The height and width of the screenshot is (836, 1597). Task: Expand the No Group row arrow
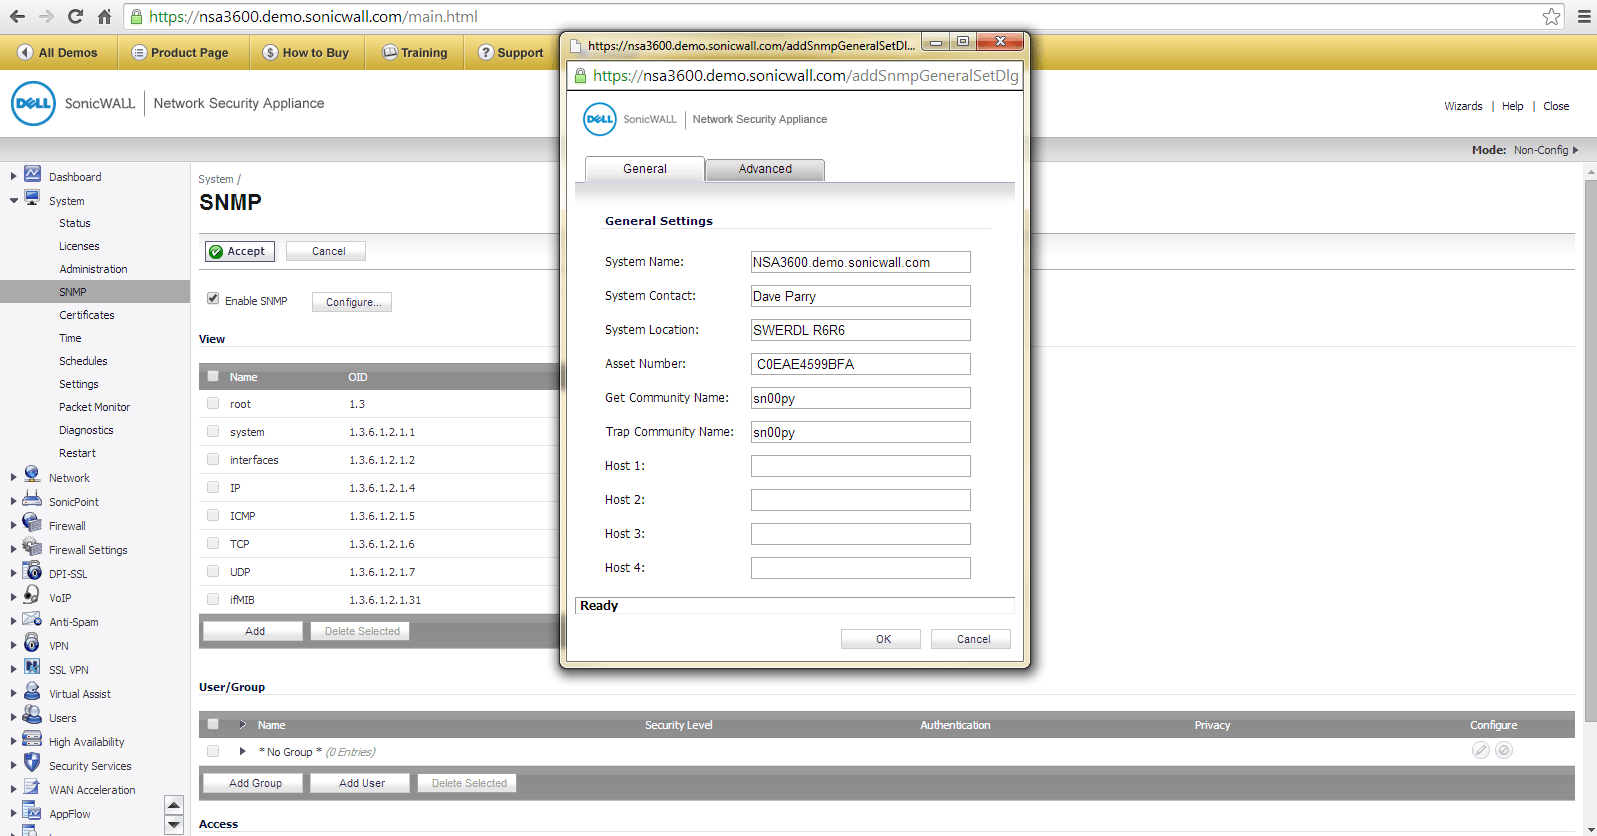(x=242, y=751)
